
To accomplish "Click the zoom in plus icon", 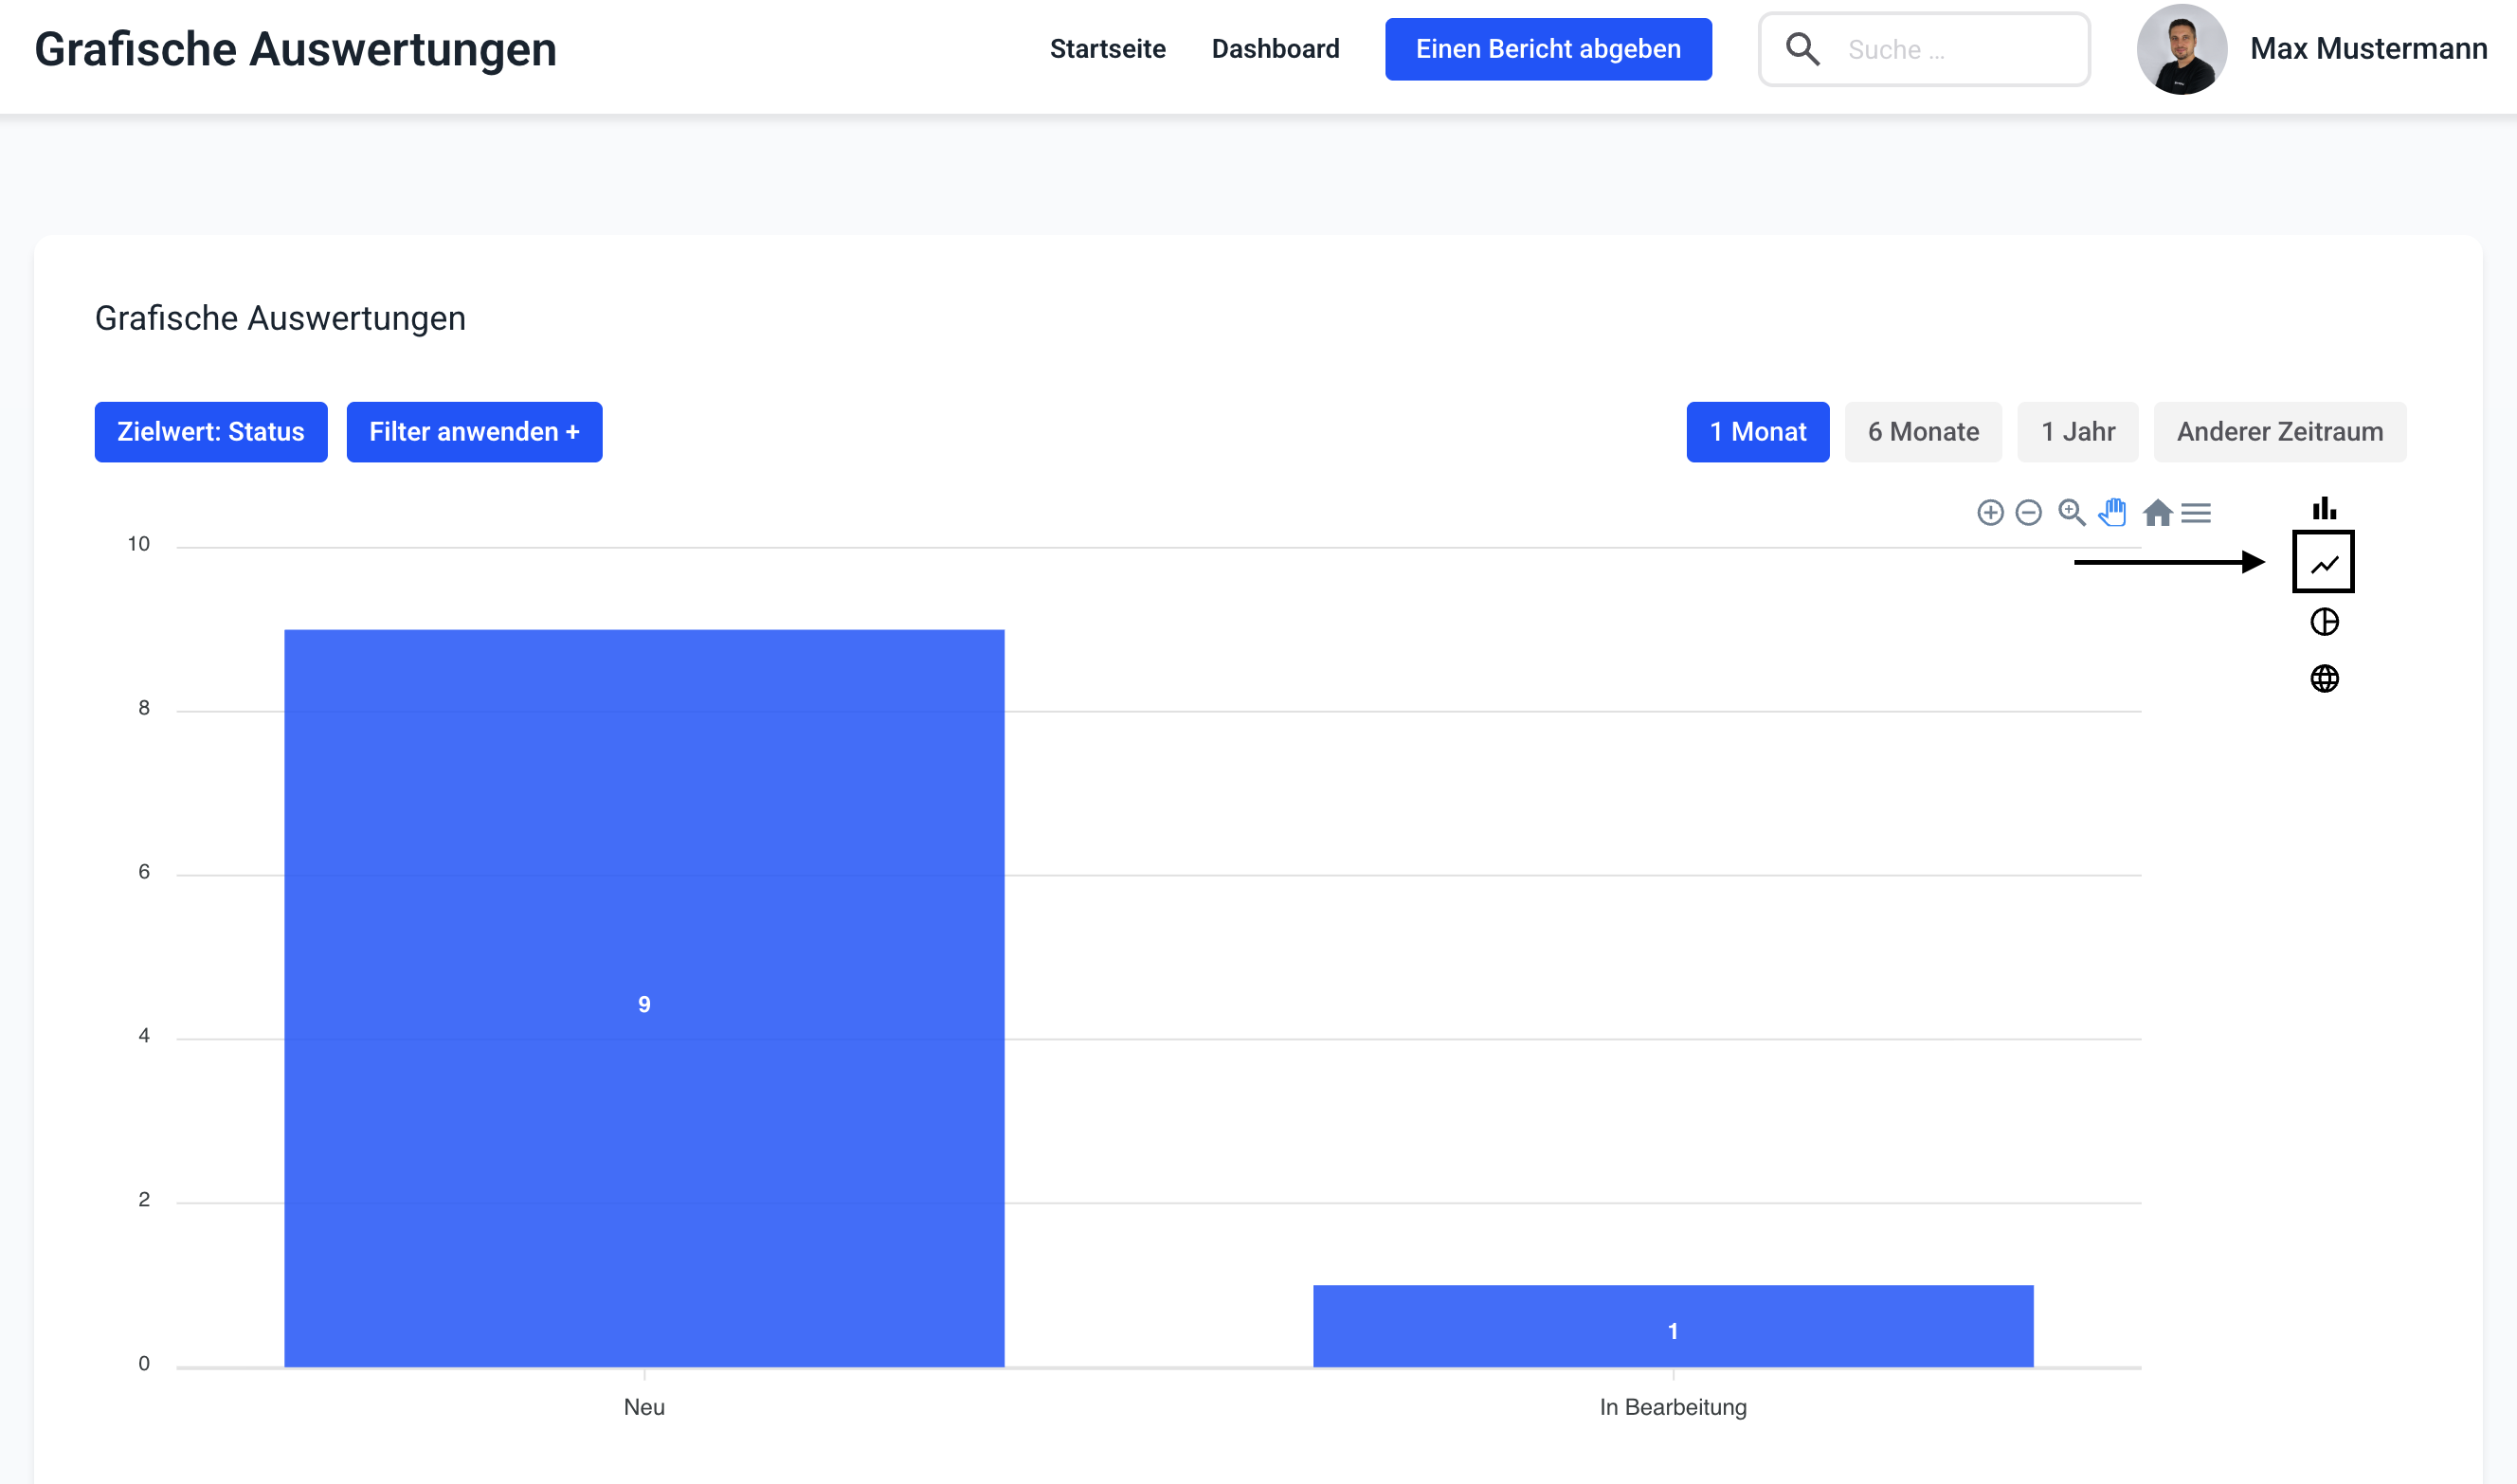I will coord(1990,513).
